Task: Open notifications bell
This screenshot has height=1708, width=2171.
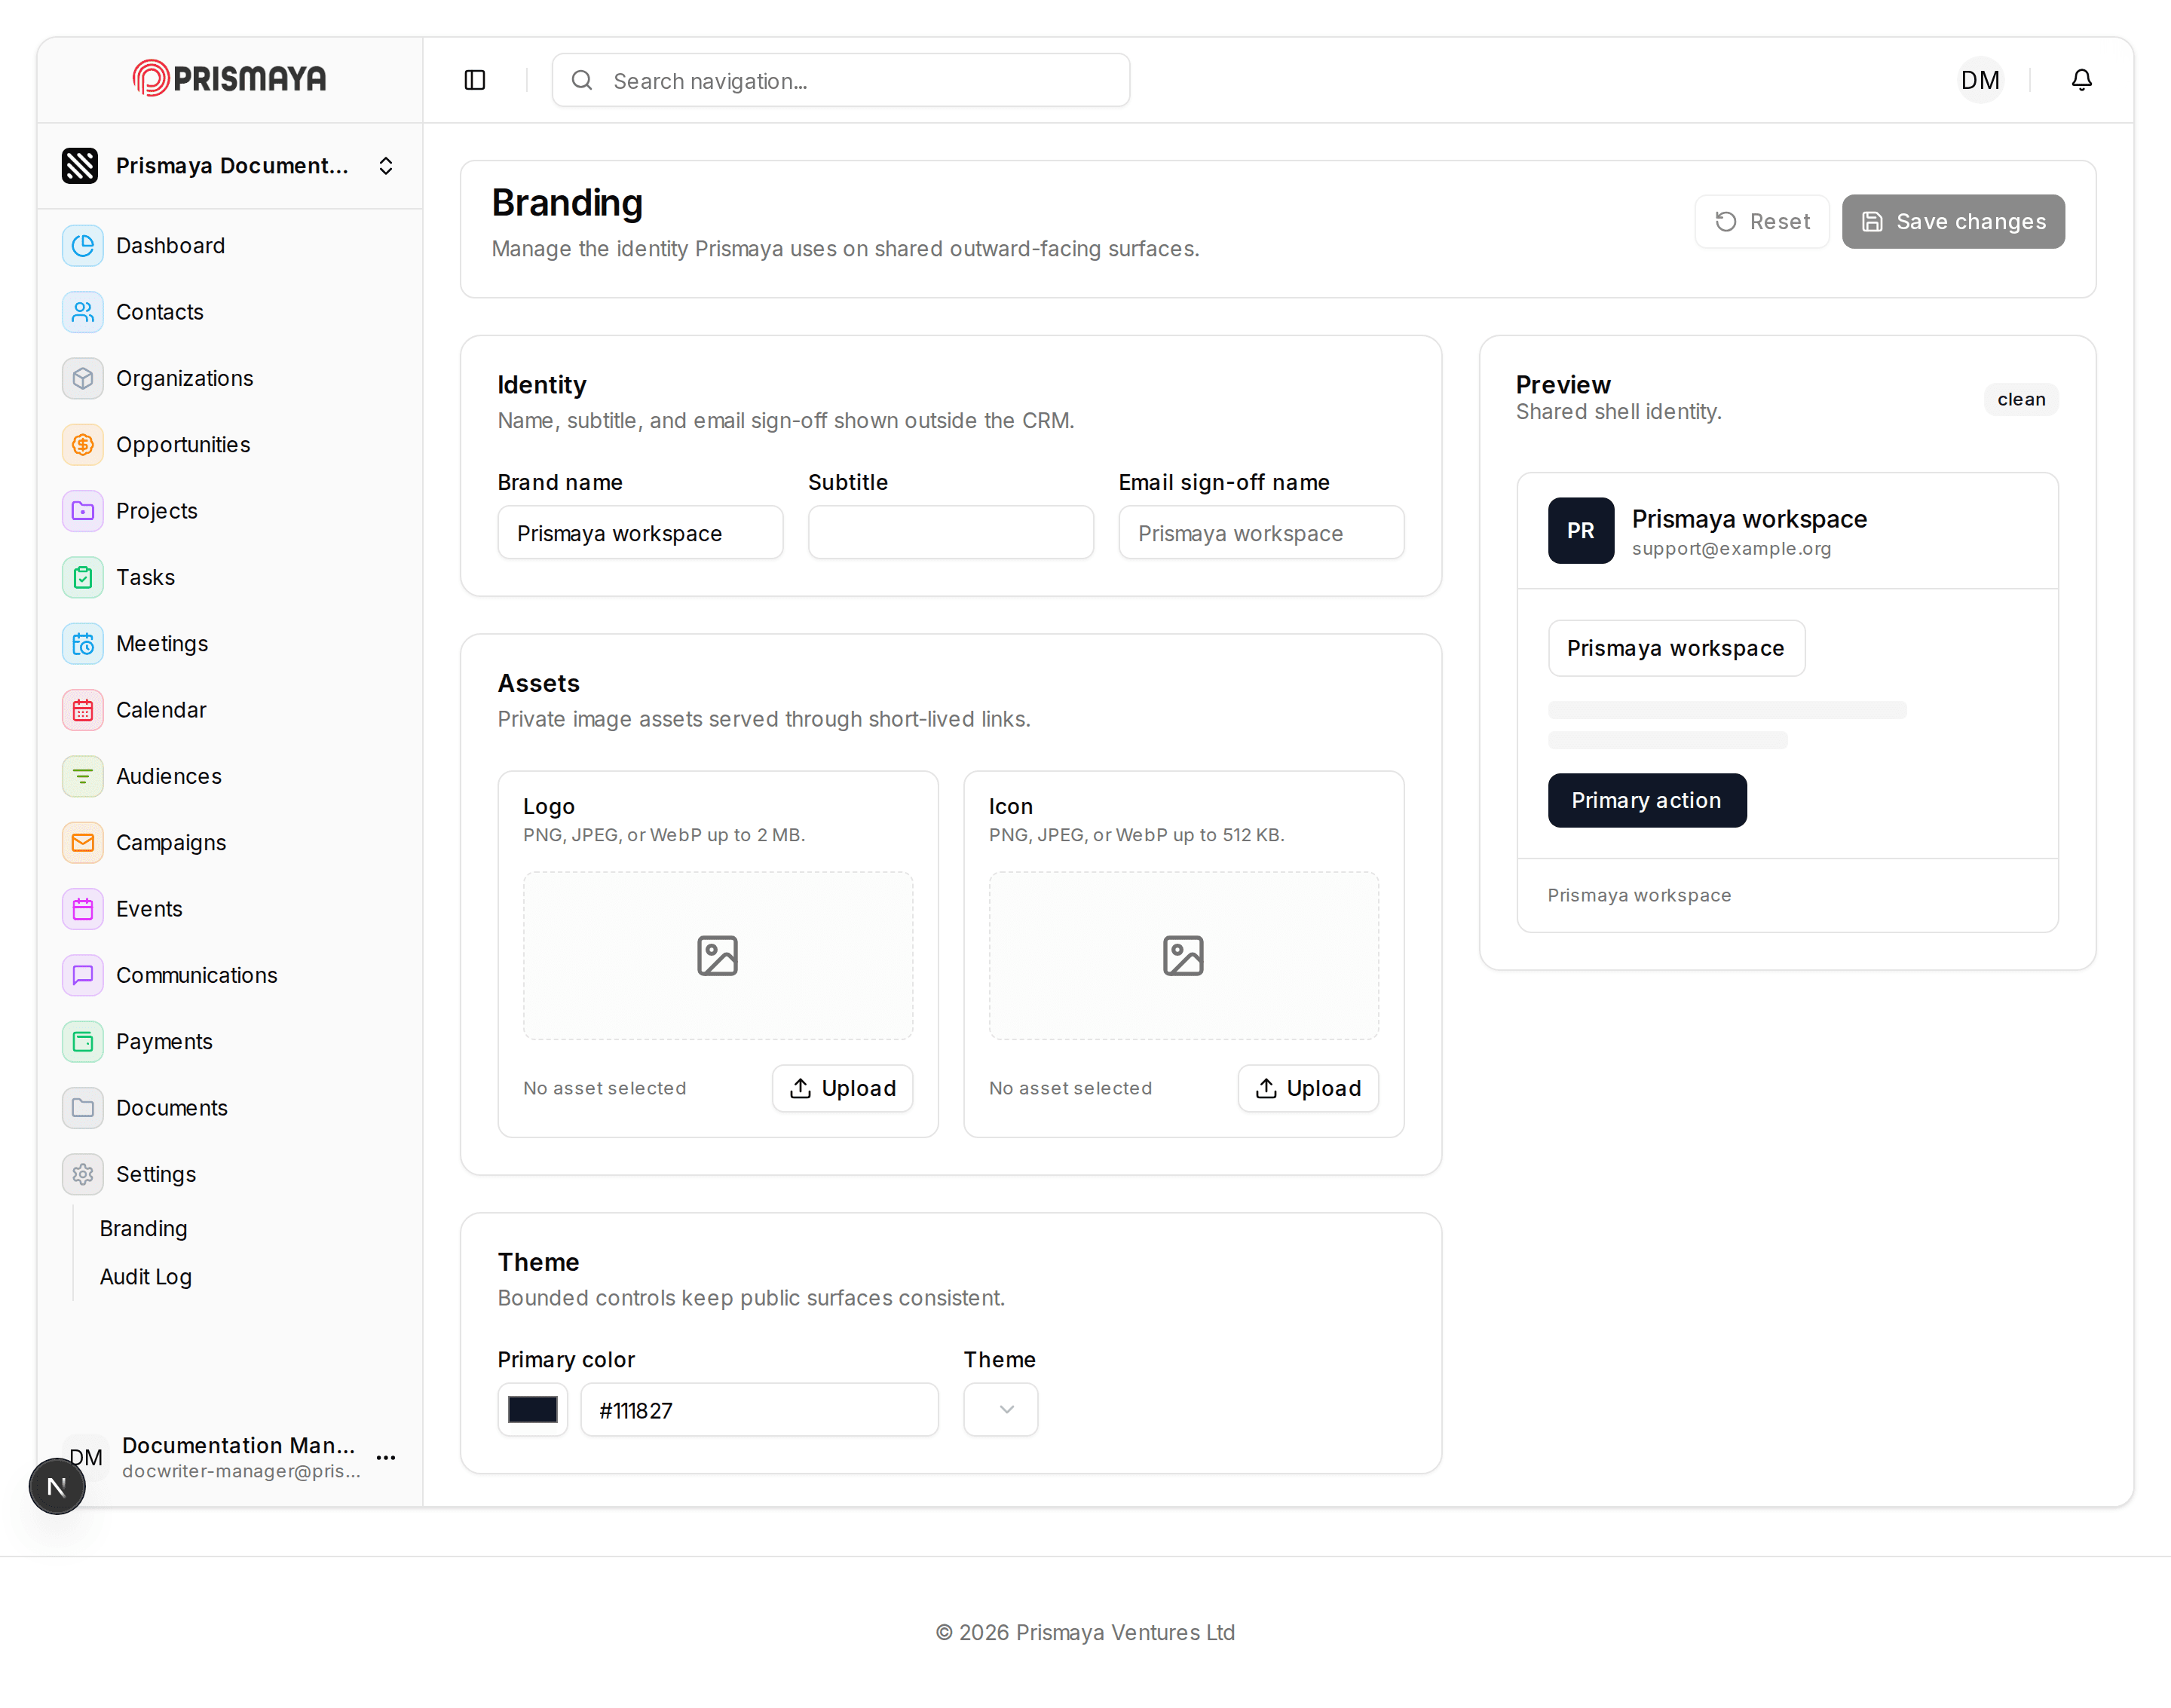Action: point(2081,80)
